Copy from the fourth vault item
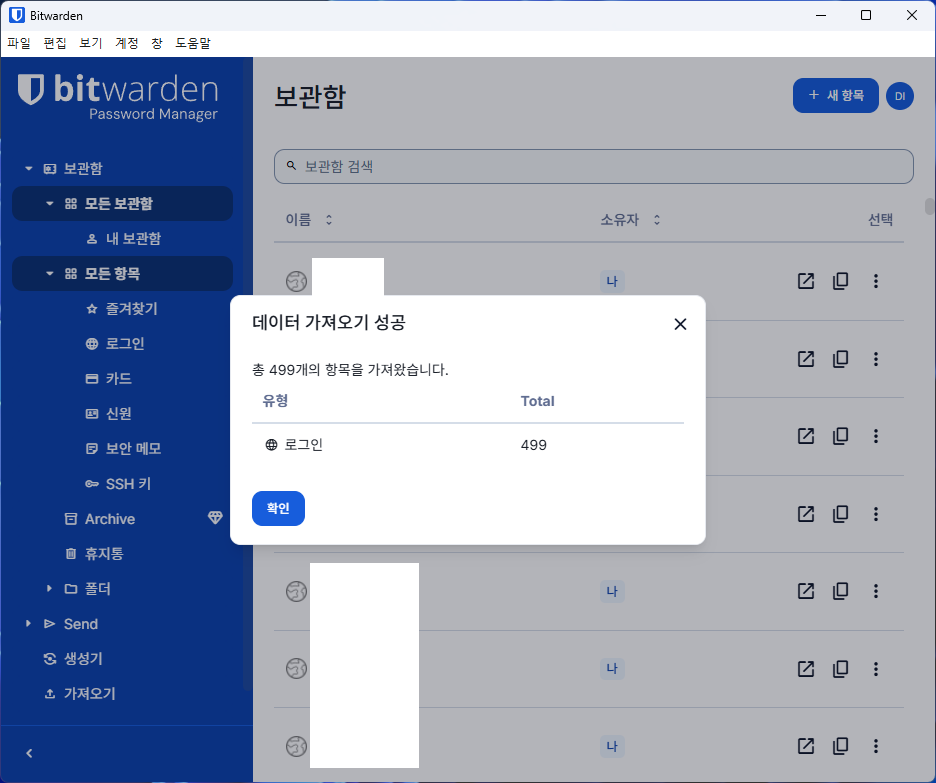 (840, 514)
